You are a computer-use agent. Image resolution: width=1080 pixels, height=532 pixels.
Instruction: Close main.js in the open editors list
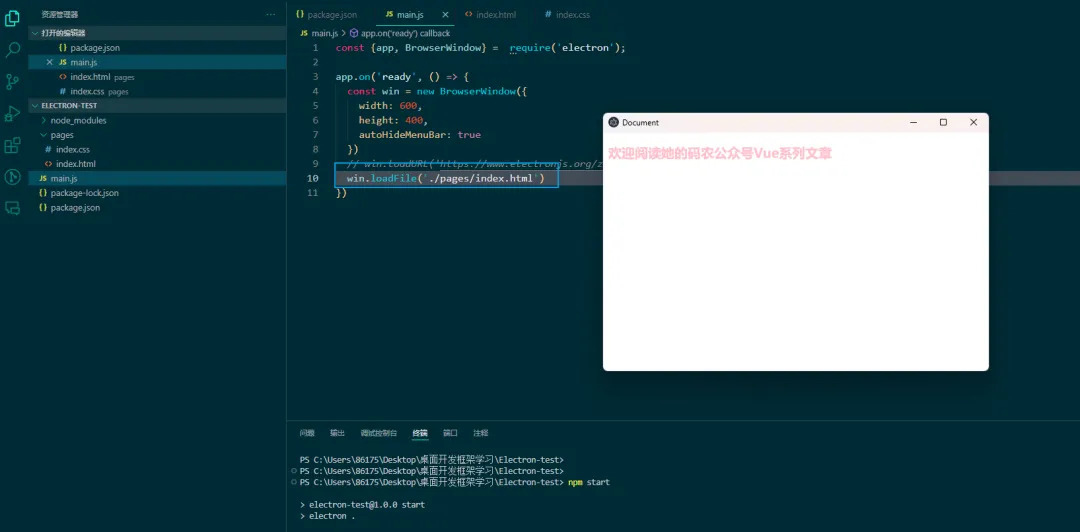click(x=50, y=62)
